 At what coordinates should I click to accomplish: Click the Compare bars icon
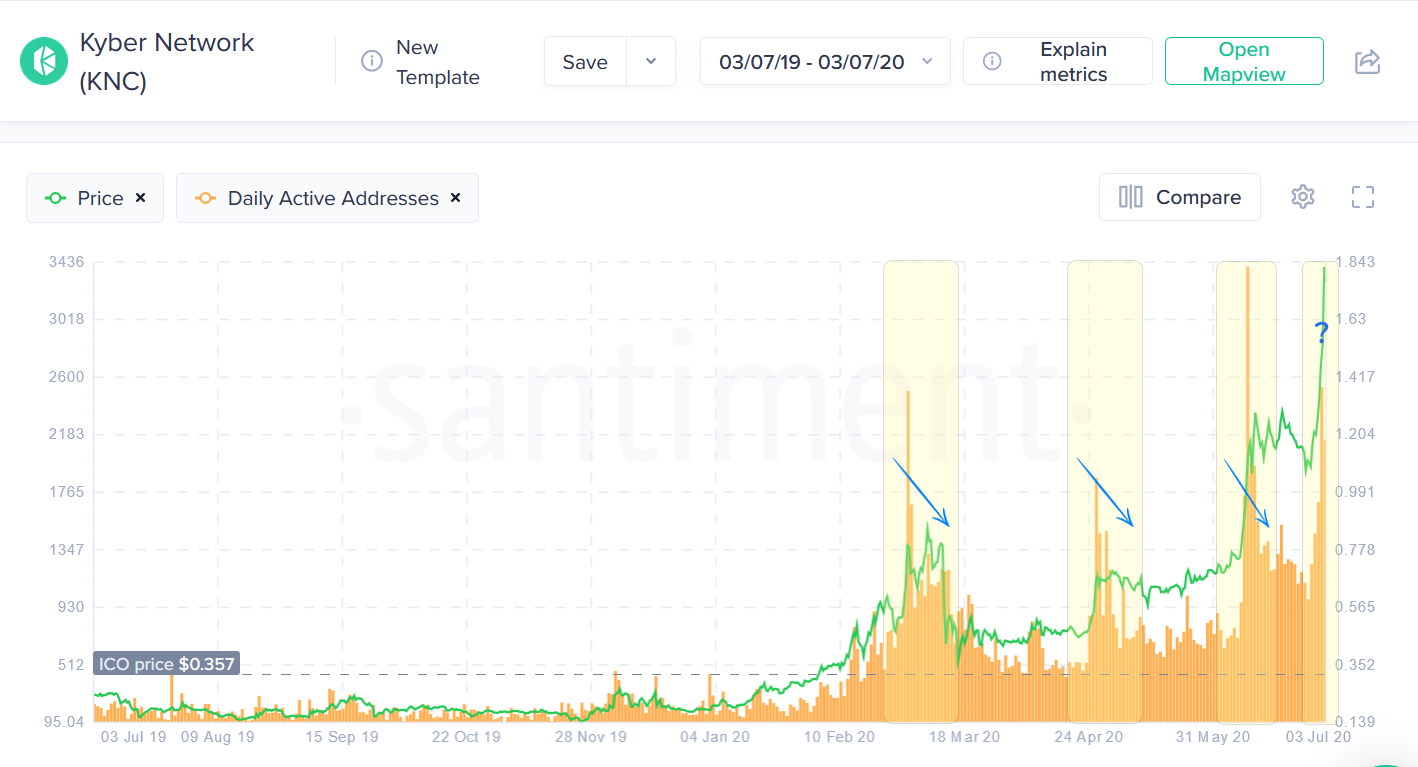1131,197
